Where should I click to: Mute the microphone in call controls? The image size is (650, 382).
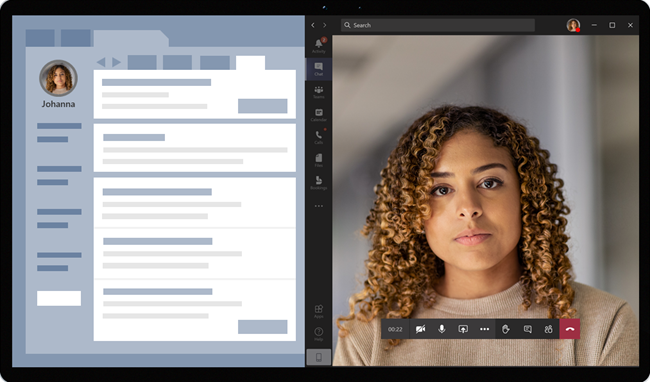442,329
